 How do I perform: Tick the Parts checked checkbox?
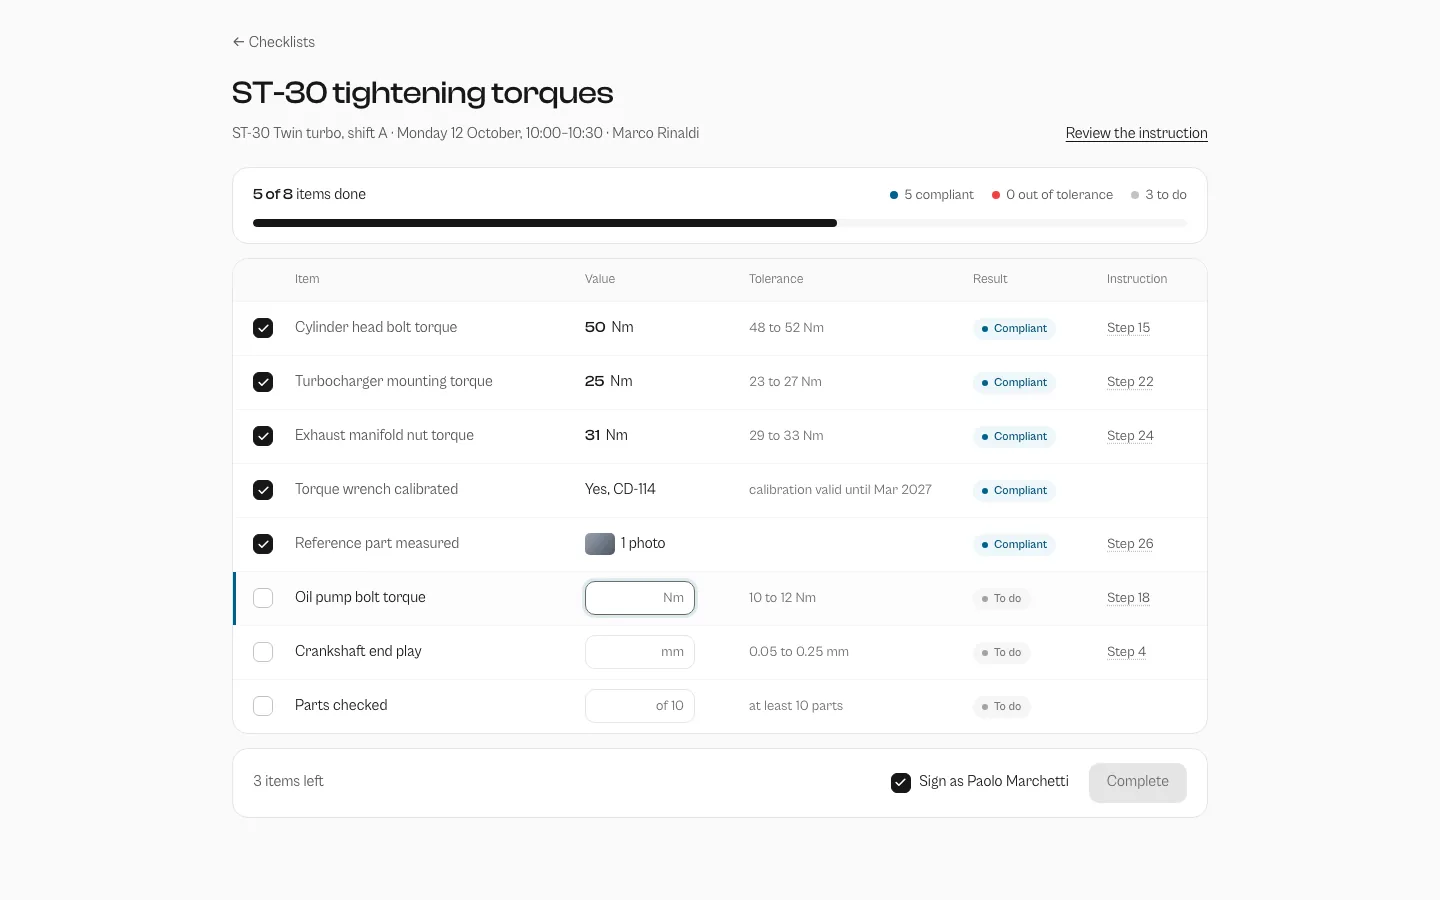[263, 706]
